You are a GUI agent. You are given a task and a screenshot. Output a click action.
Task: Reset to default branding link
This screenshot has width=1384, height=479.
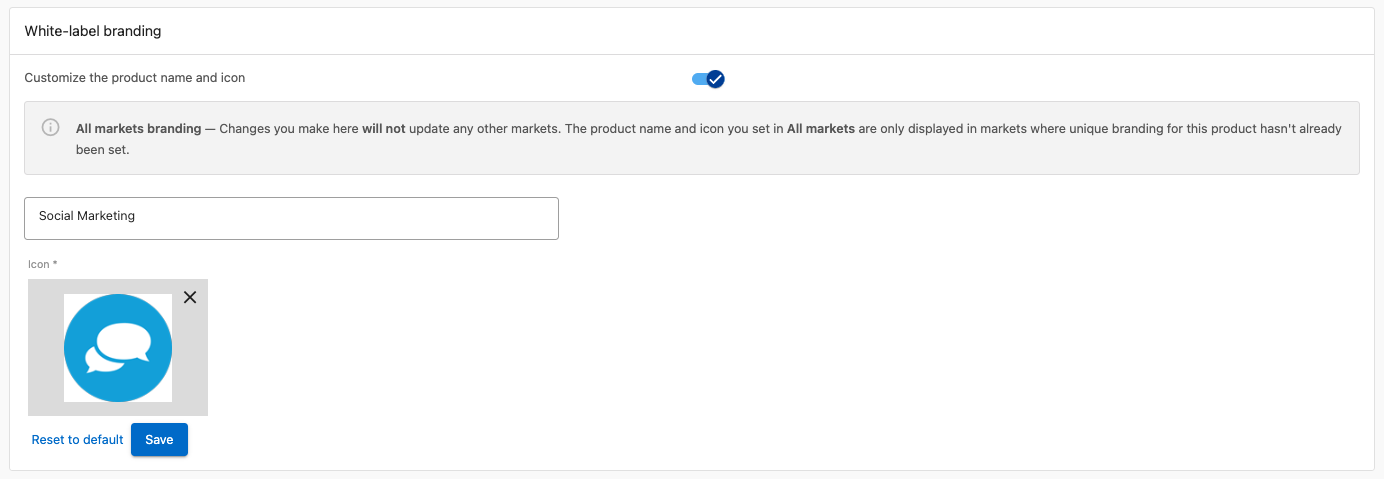[x=77, y=440]
